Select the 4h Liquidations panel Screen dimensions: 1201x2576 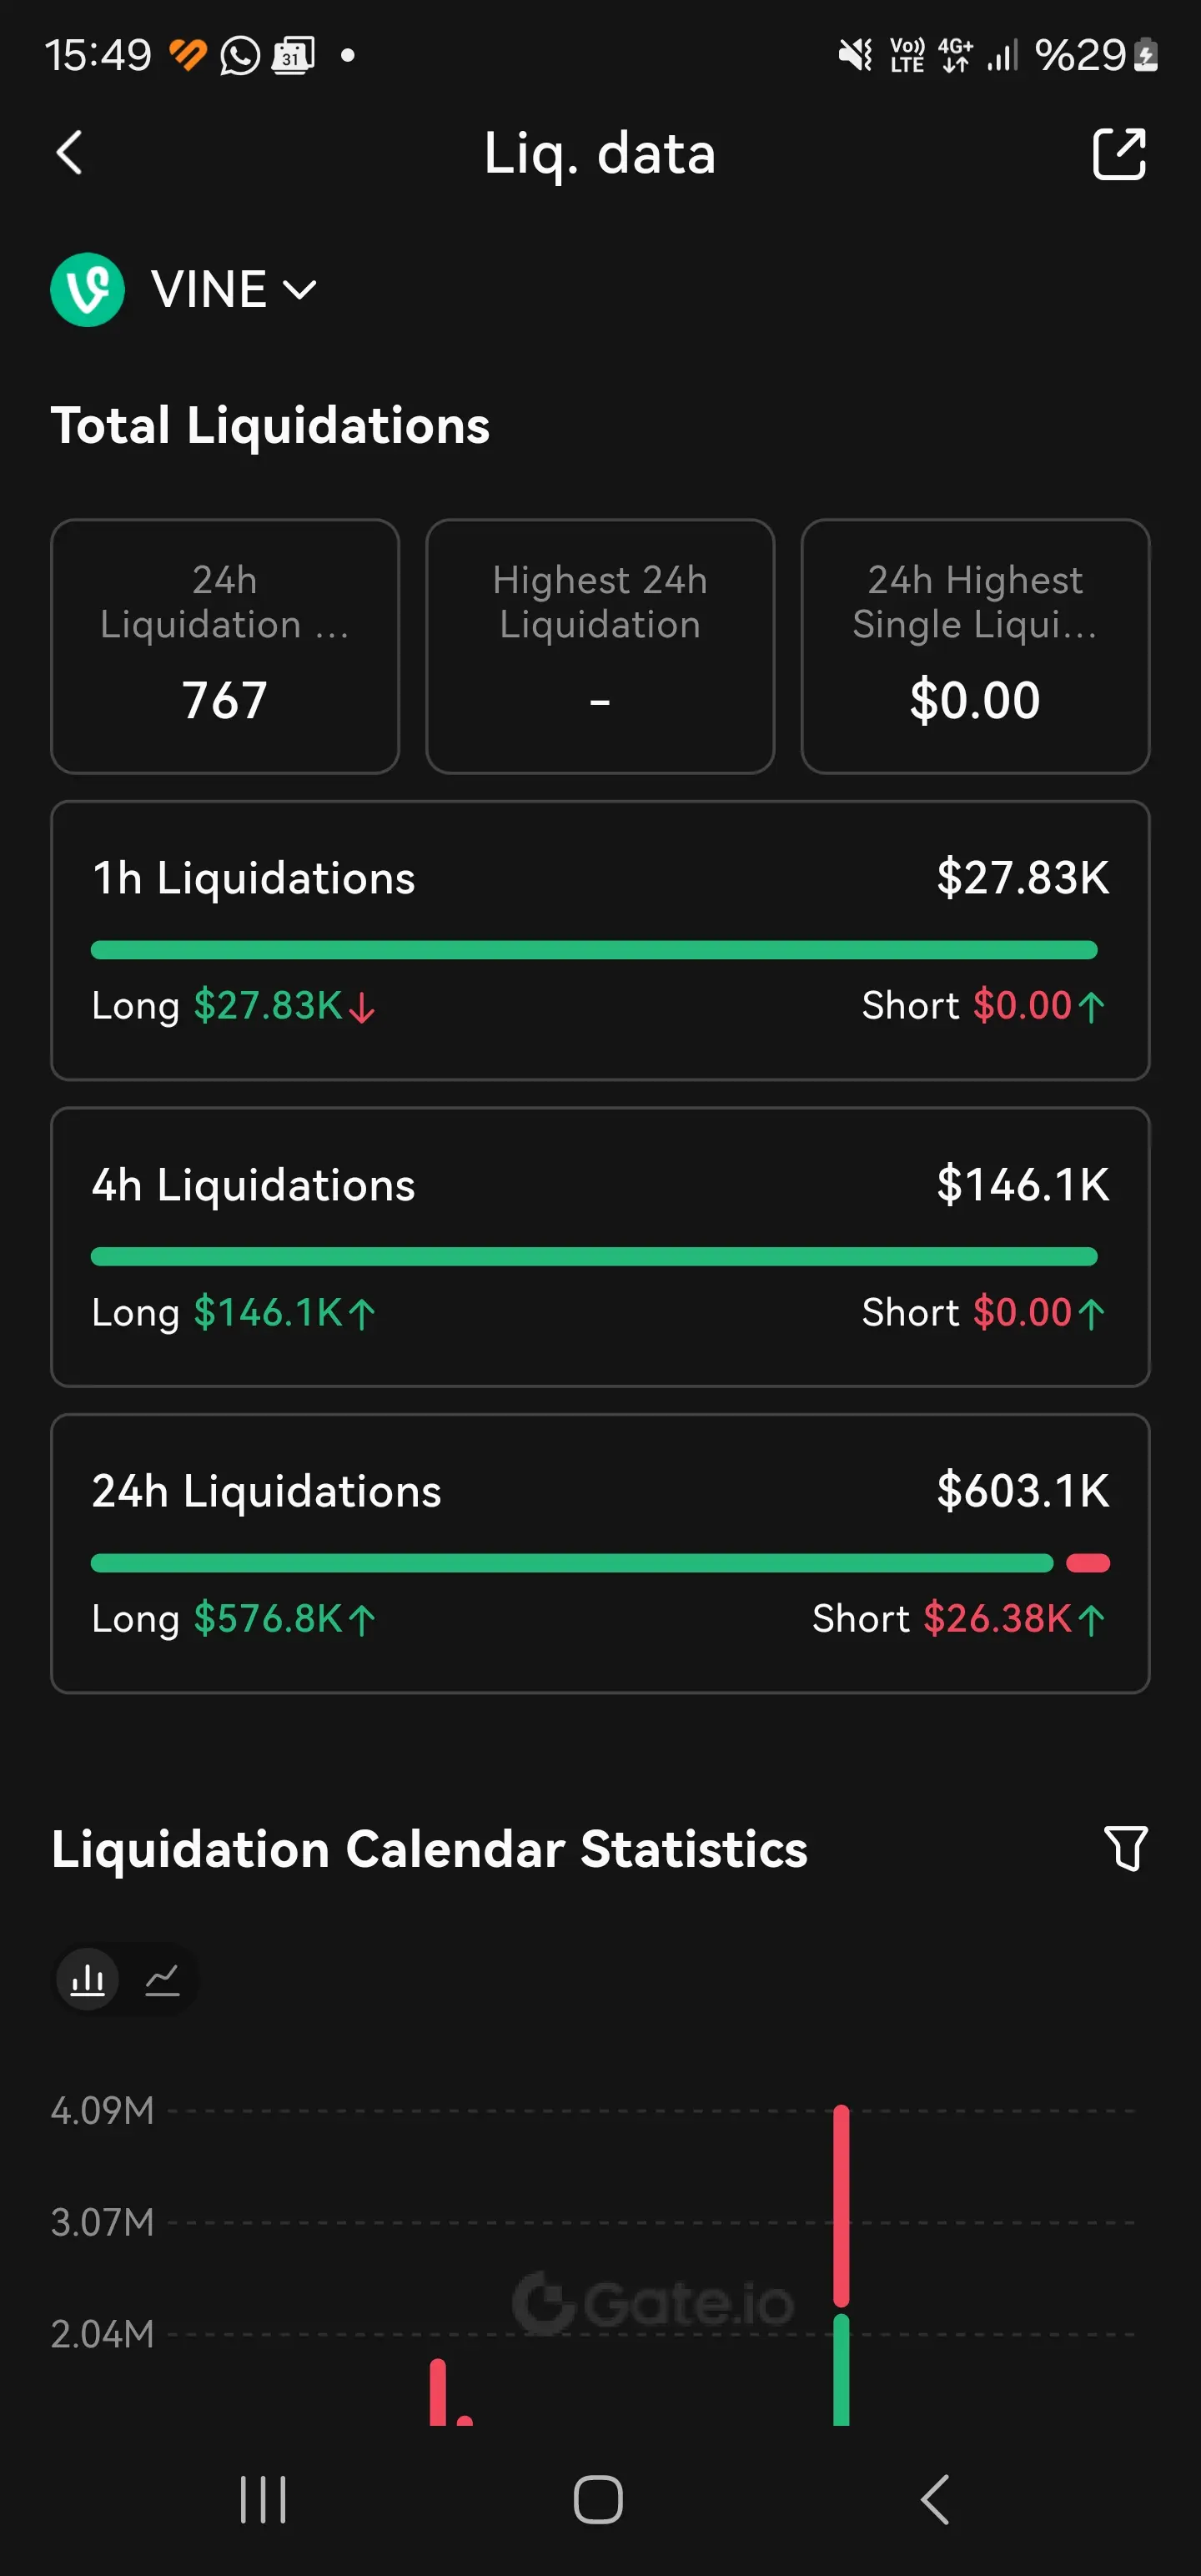(x=600, y=1247)
